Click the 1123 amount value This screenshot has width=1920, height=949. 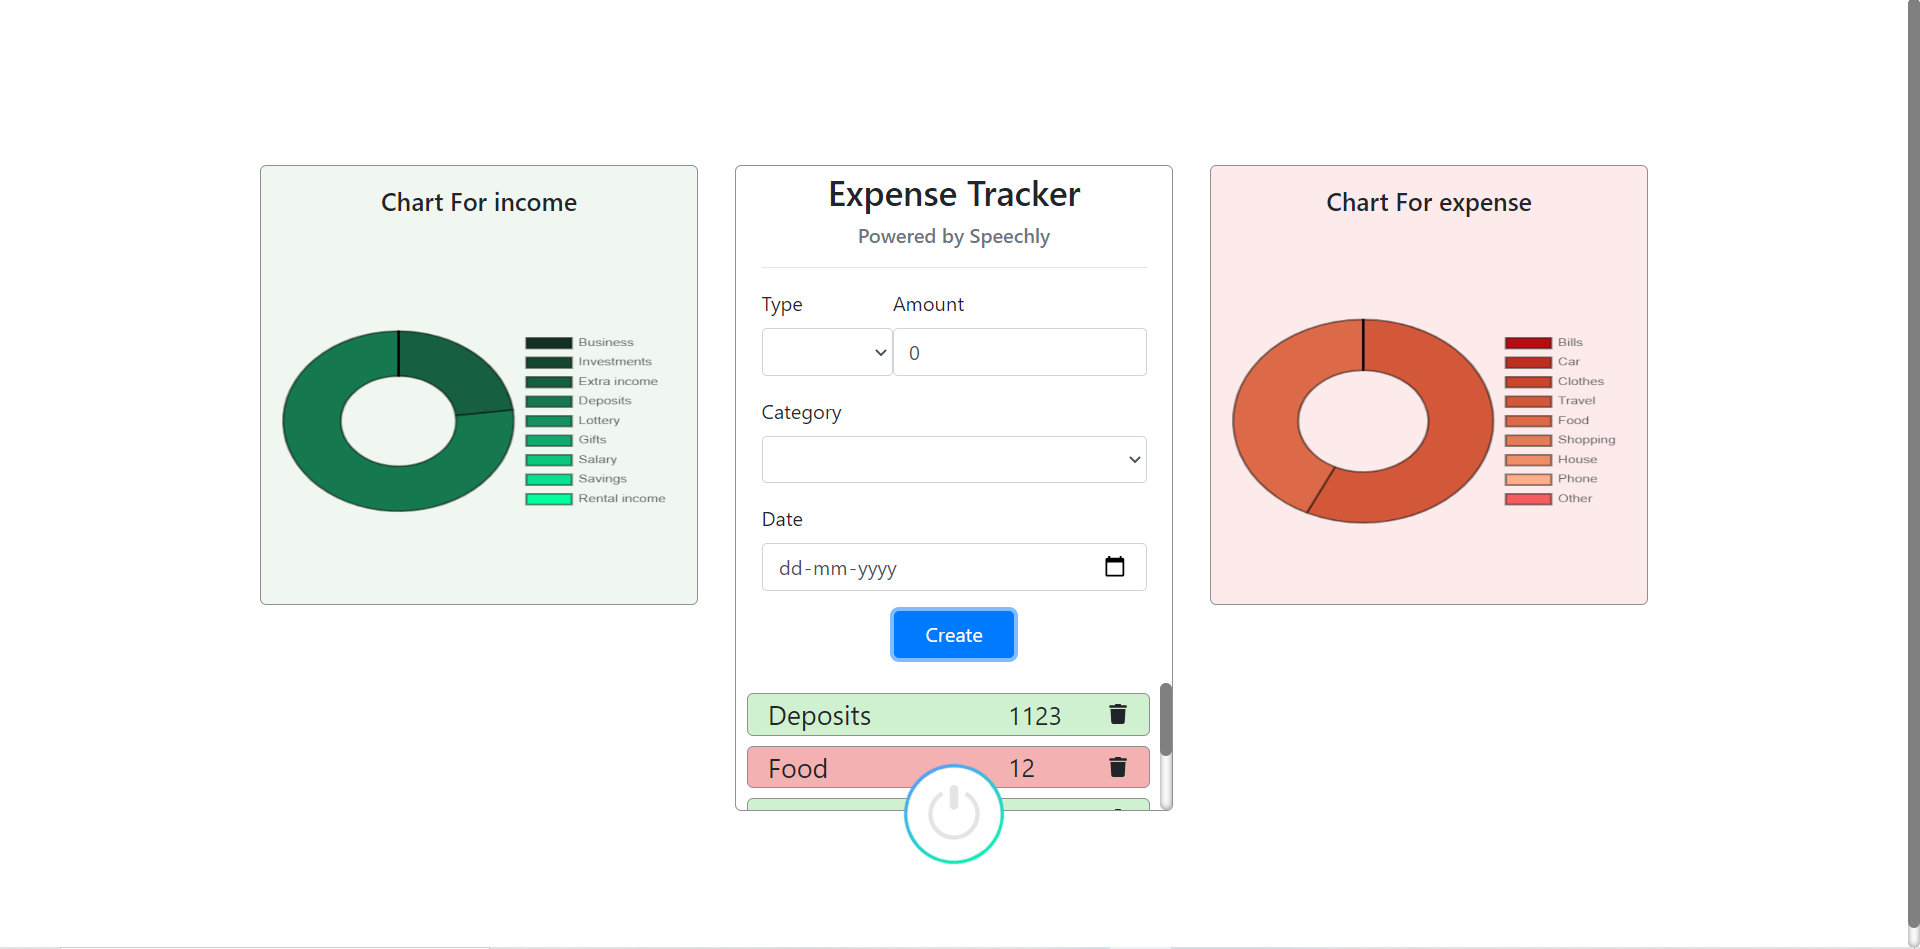pyautogui.click(x=1034, y=716)
